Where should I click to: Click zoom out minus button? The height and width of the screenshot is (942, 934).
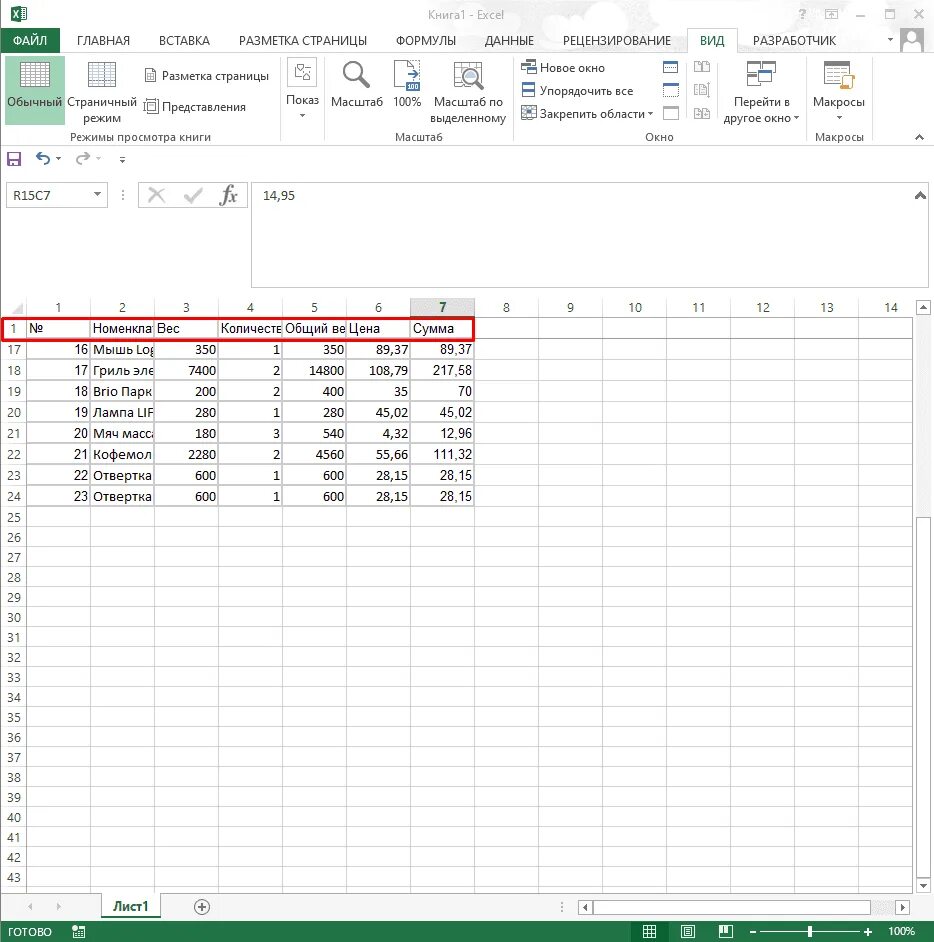(753, 931)
